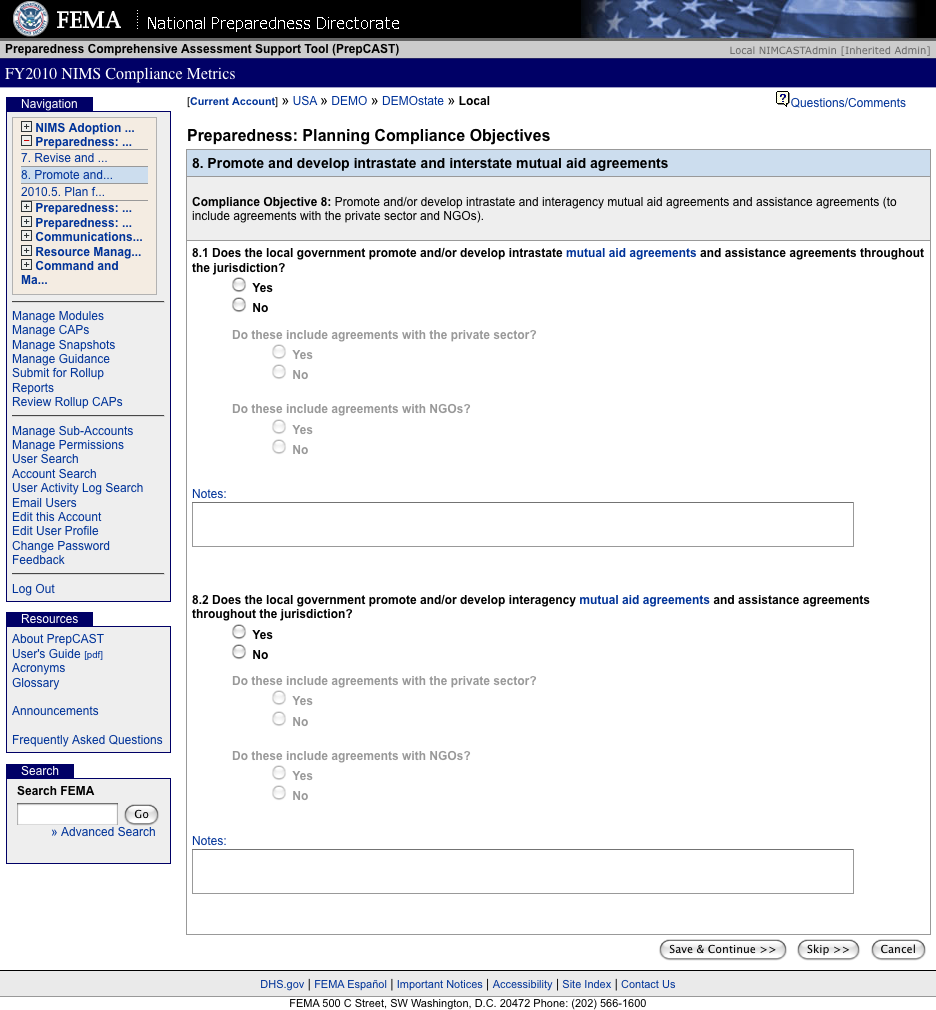
Task: Select Yes for 8.2 private sector agreements
Action: click(279, 698)
